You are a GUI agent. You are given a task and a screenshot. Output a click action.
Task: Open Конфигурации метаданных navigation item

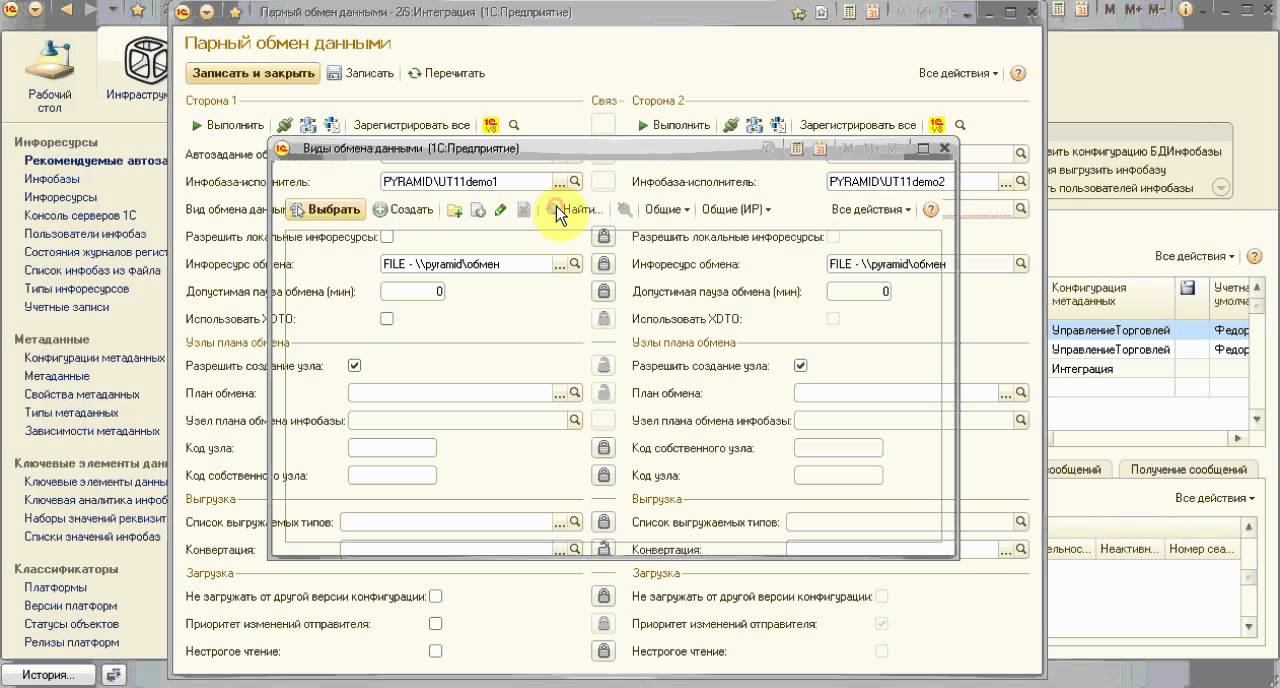coord(95,357)
